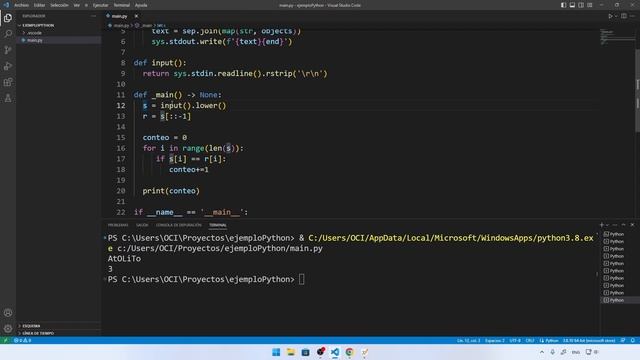Screen dimensions: 640x360
Task: Open the Testing flask view
Action: [8, 98]
